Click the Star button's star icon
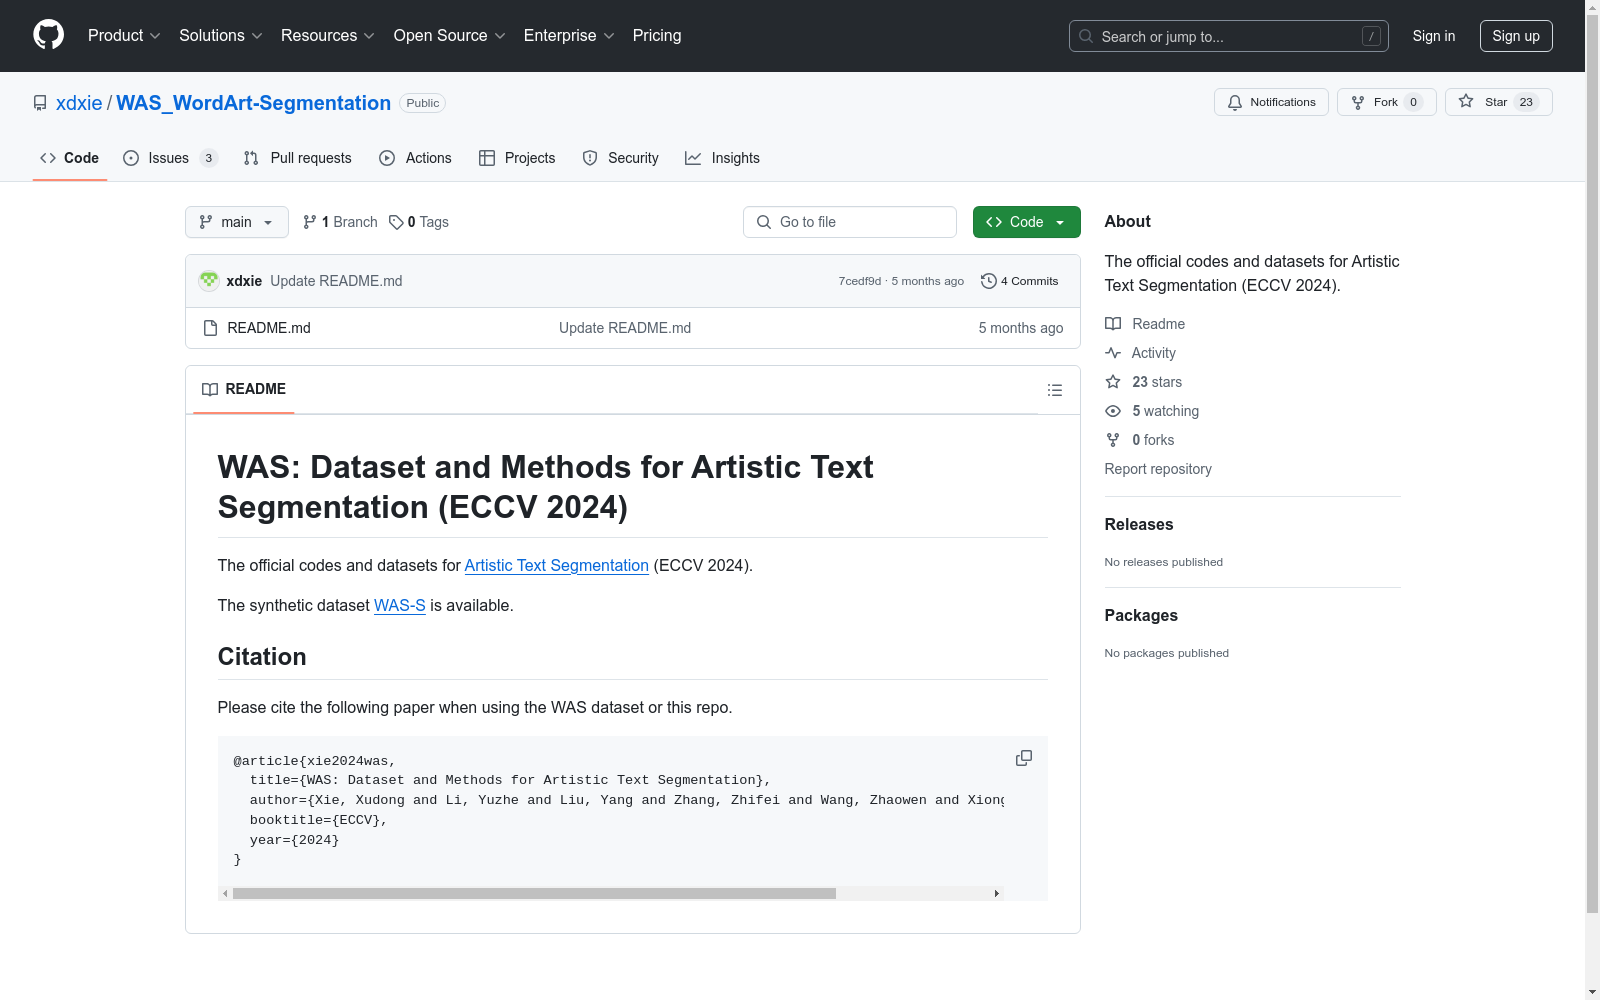Image resolution: width=1600 pixels, height=1000 pixels. (x=1466, y=101)
